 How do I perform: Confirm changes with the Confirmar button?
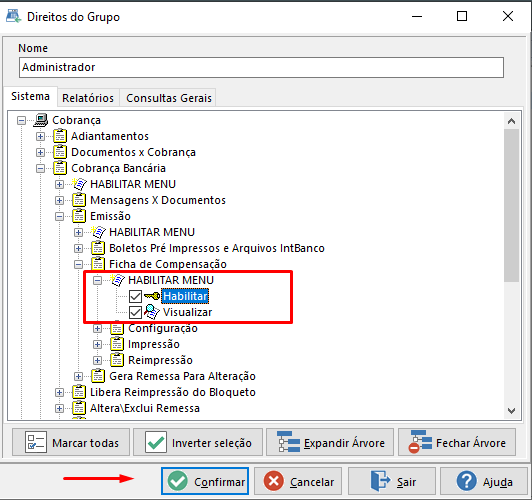[205, 481]
